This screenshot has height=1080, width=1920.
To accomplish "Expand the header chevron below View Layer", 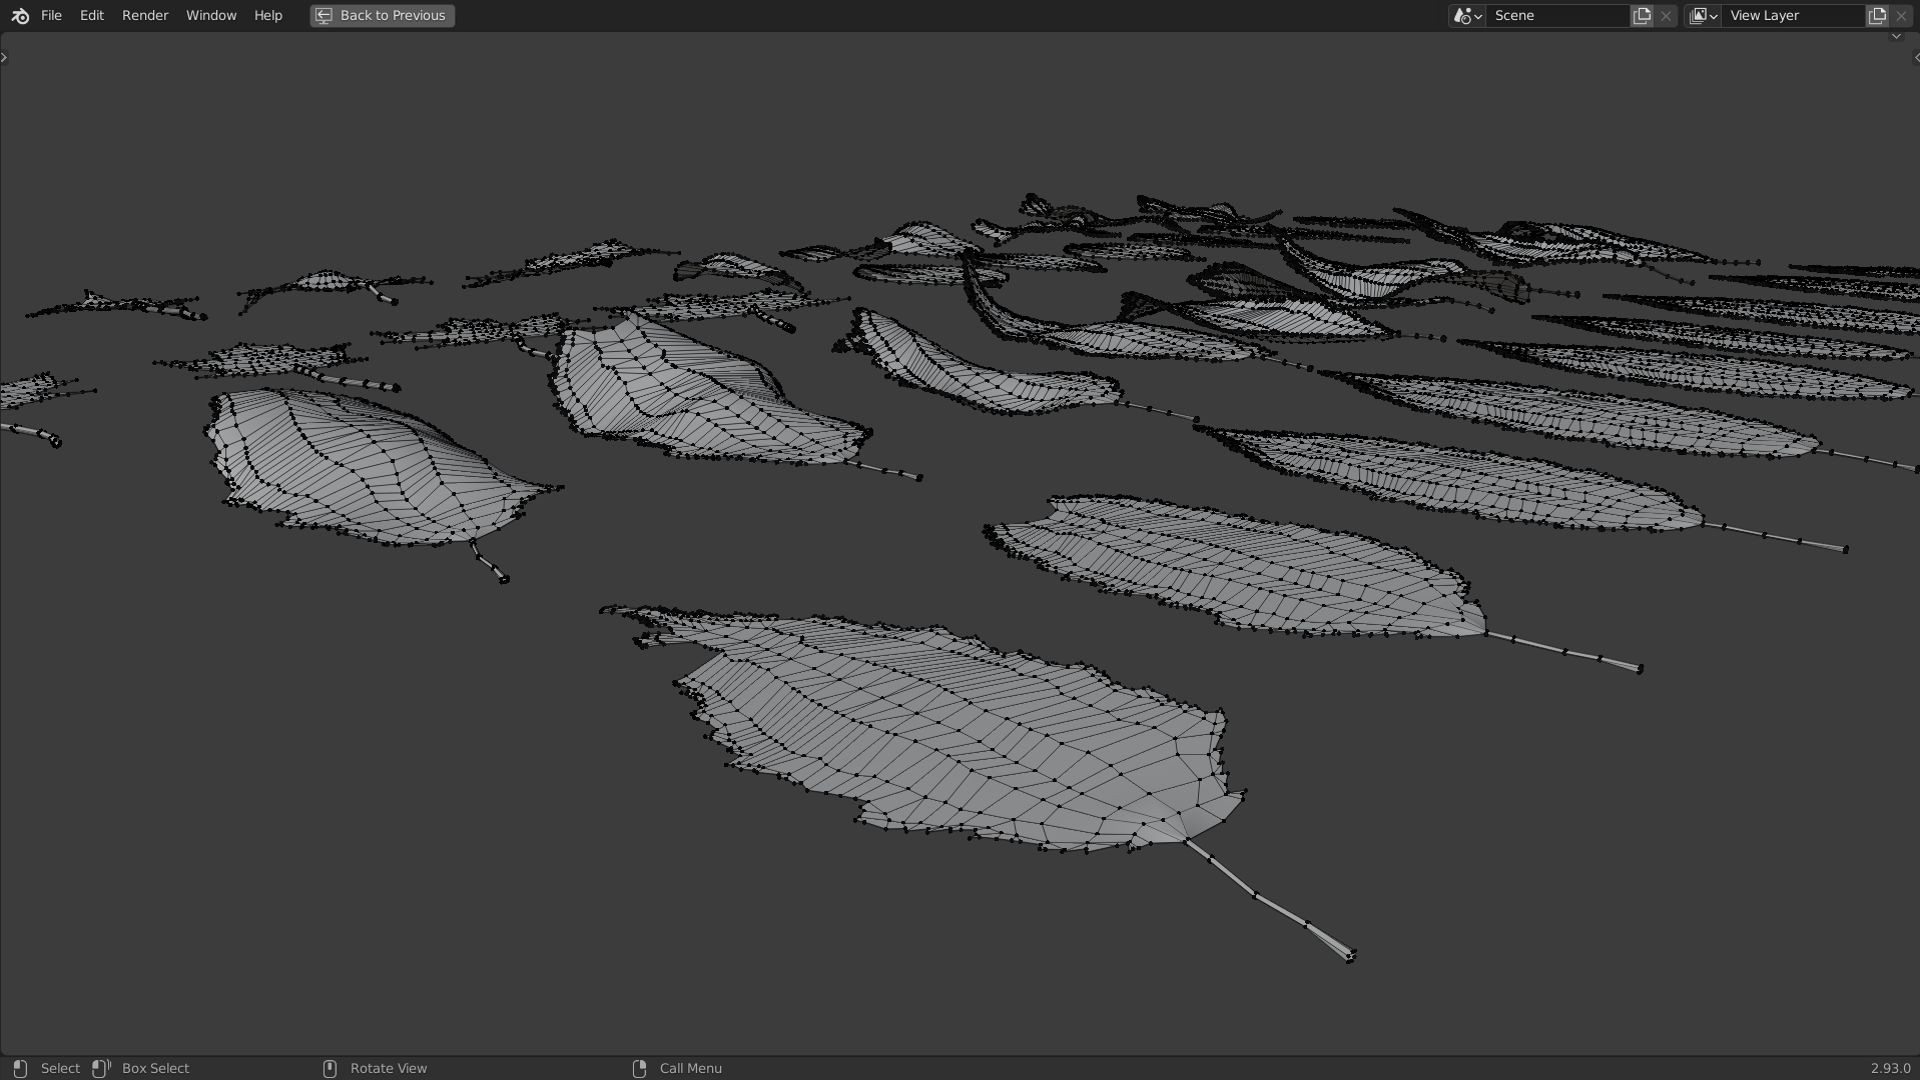I will (x=1896, y=37).
